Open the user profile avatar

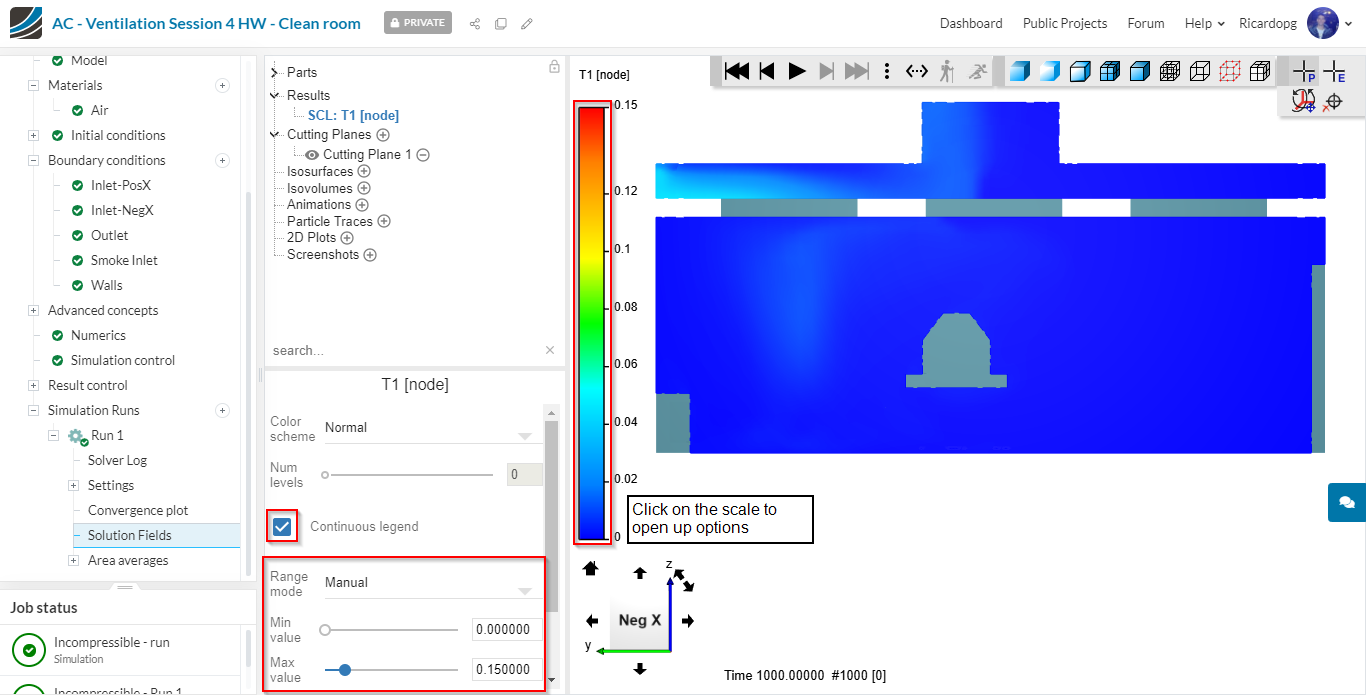click(1322, 23)
